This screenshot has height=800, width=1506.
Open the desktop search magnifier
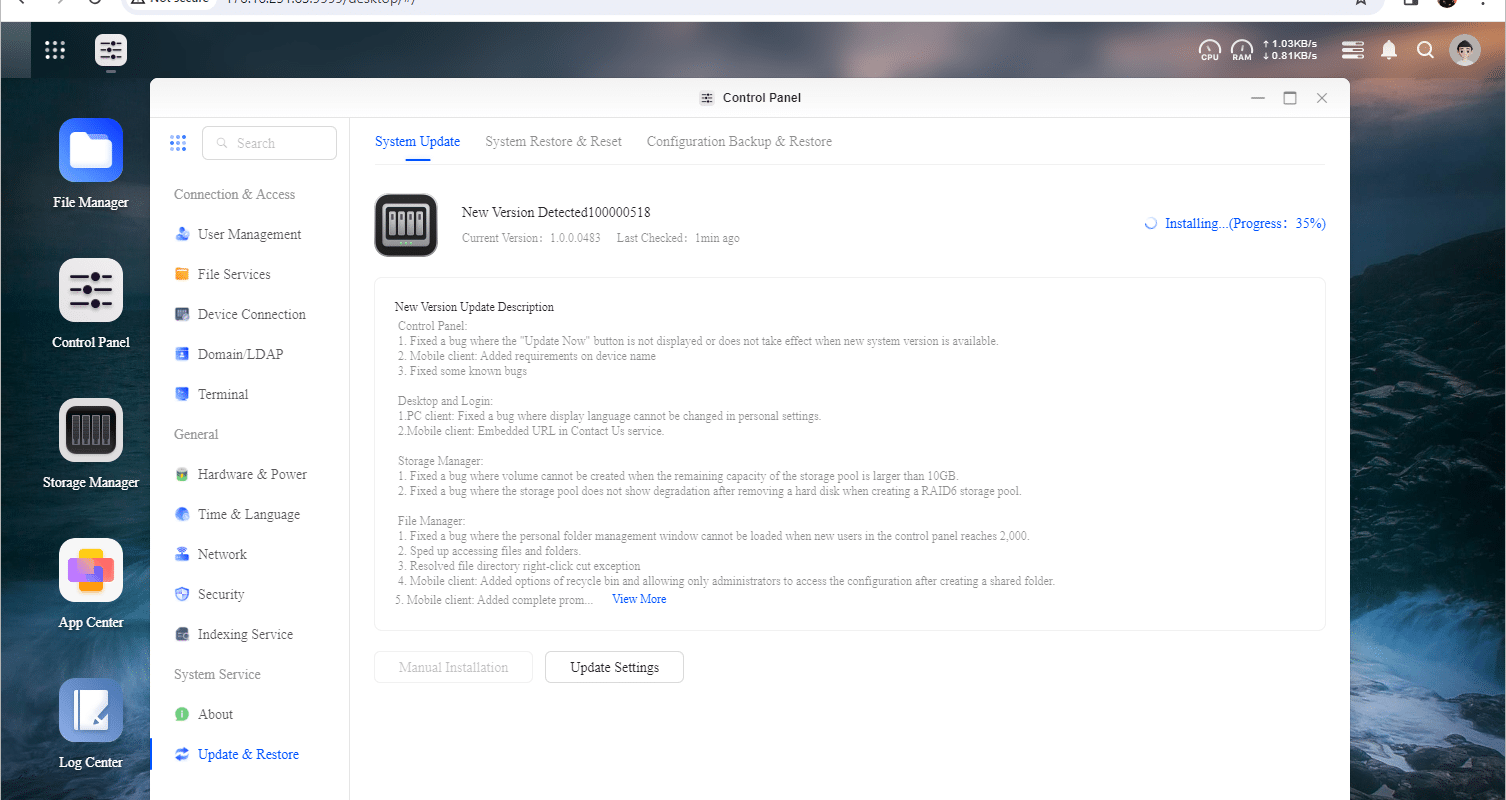(x=1426, y=50)
